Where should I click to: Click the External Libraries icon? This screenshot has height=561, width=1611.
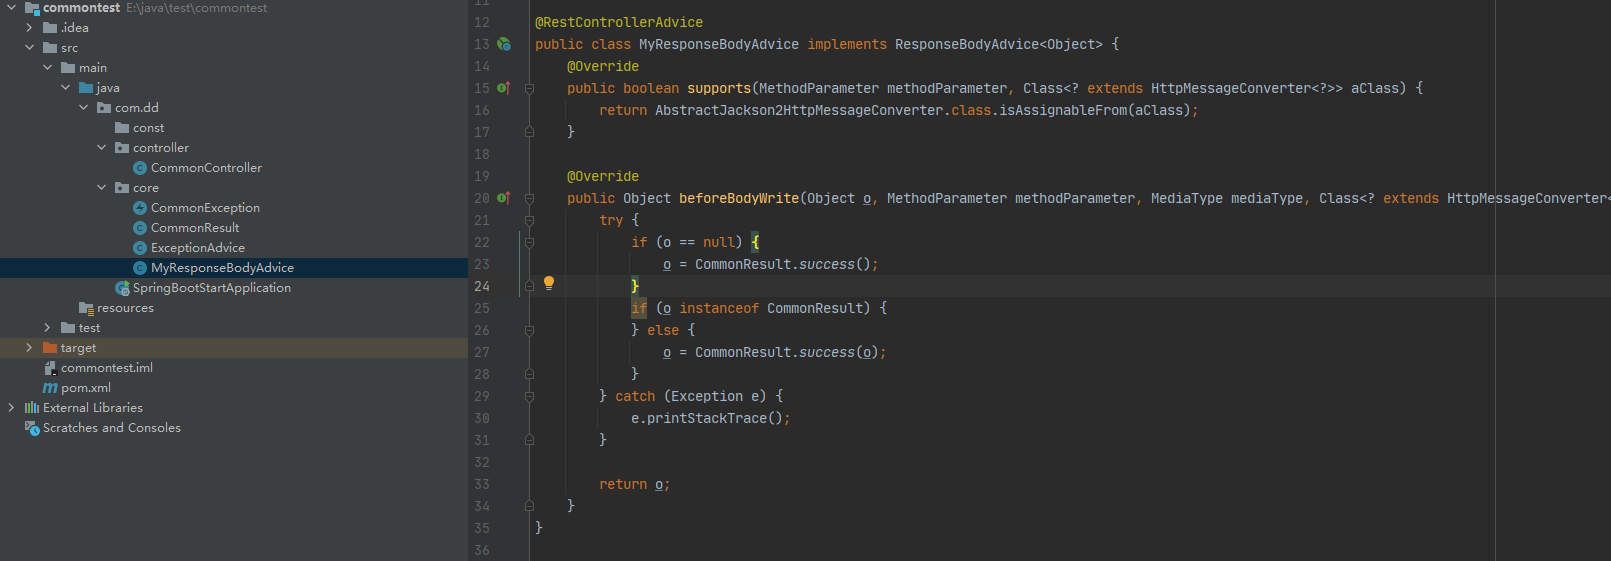32,408
